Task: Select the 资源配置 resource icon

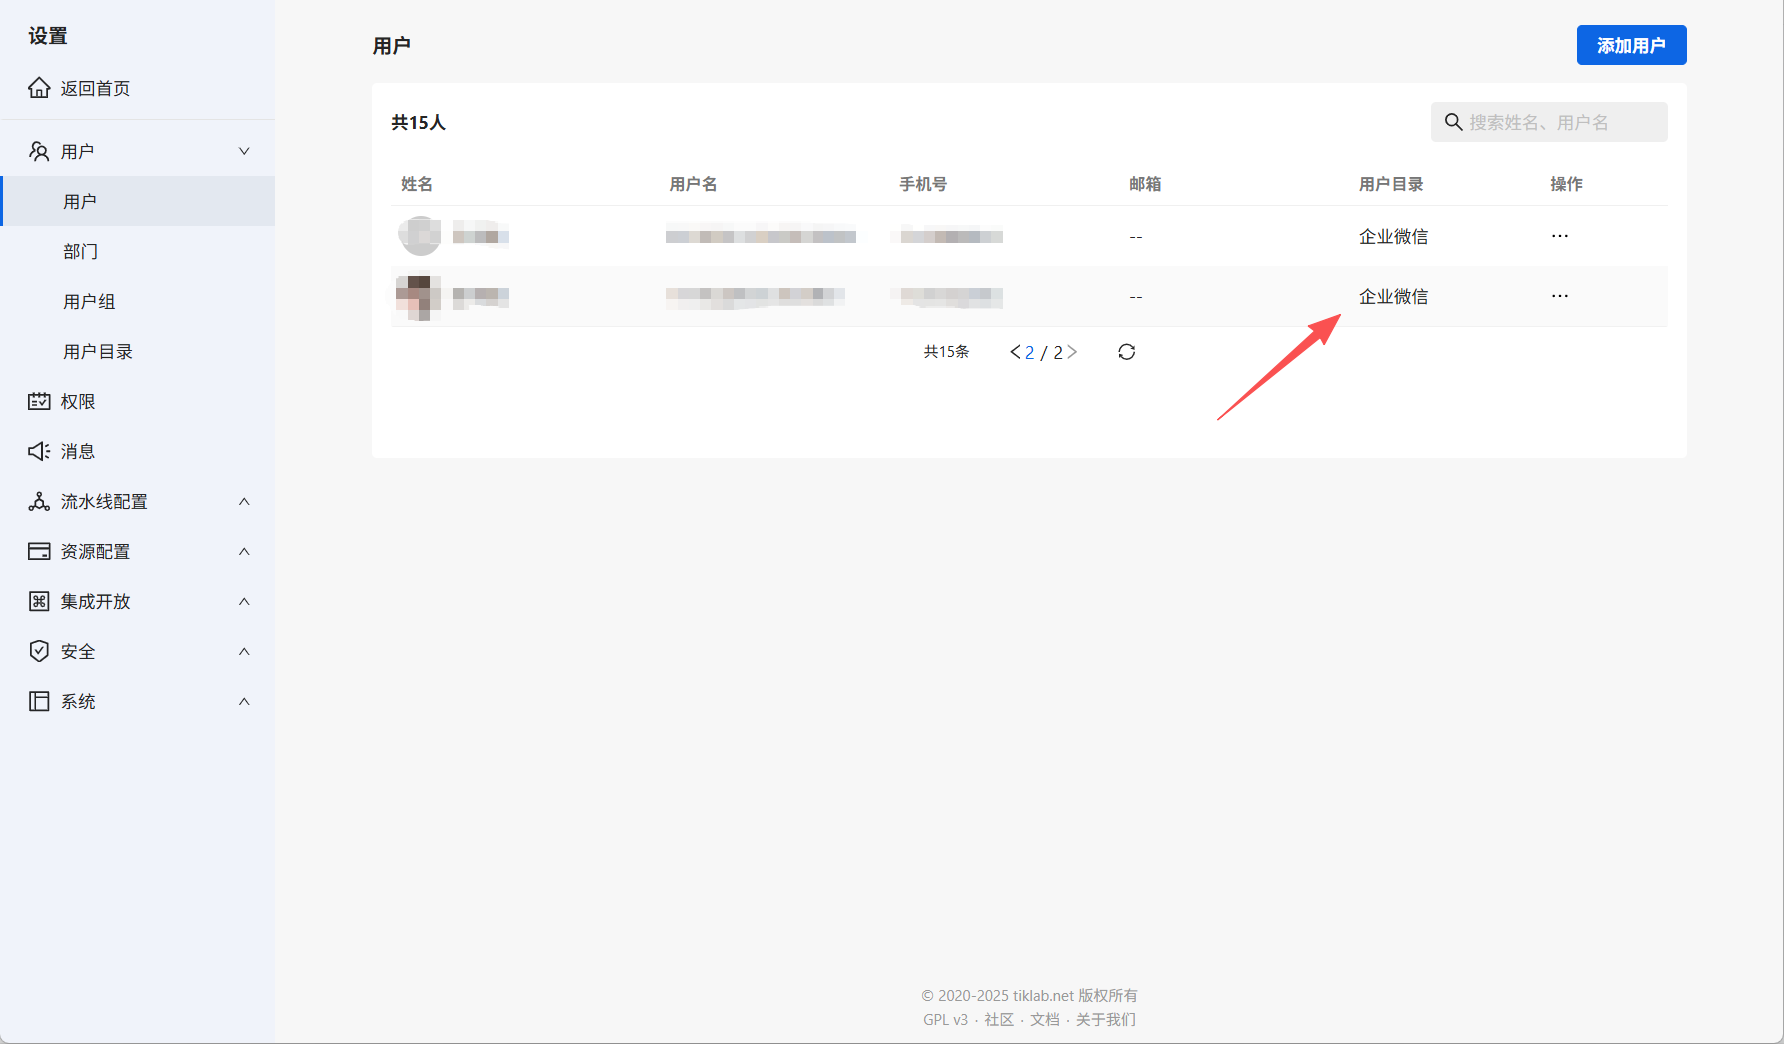Action: click(x=39, y=551)
